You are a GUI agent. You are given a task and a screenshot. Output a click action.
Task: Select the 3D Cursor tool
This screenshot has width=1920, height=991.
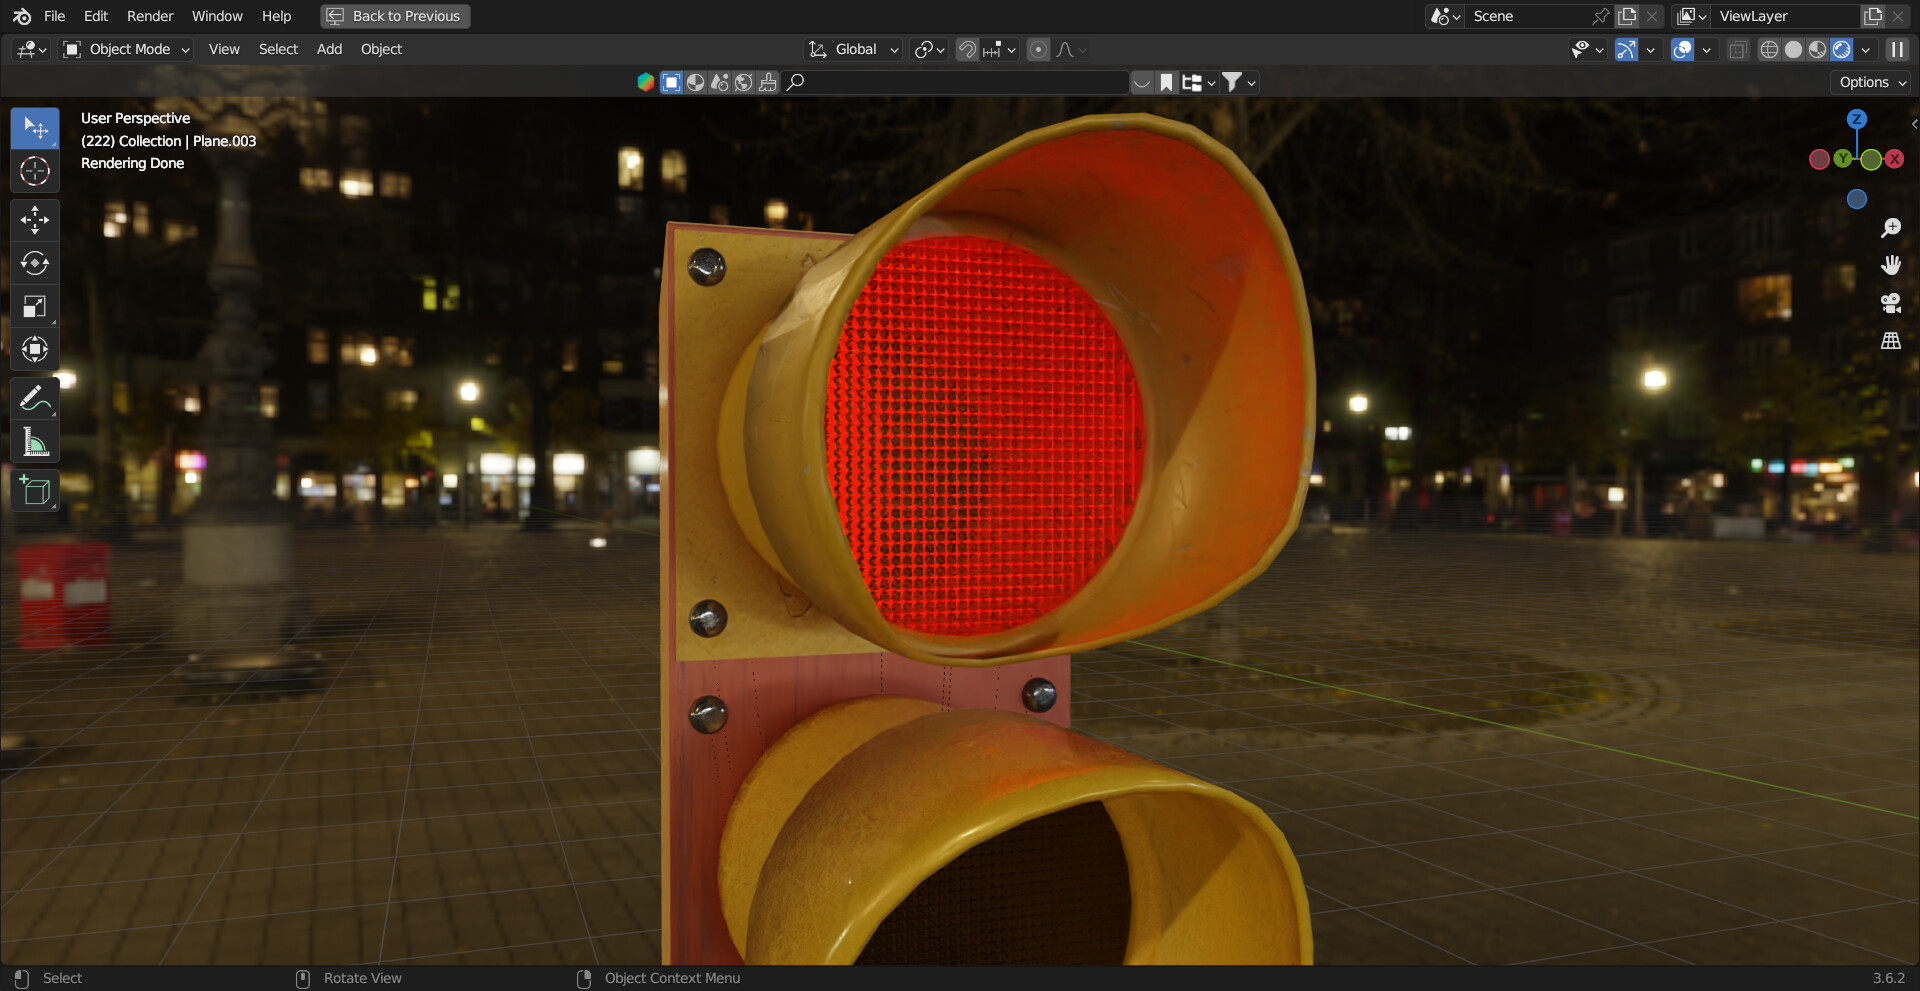35,171
